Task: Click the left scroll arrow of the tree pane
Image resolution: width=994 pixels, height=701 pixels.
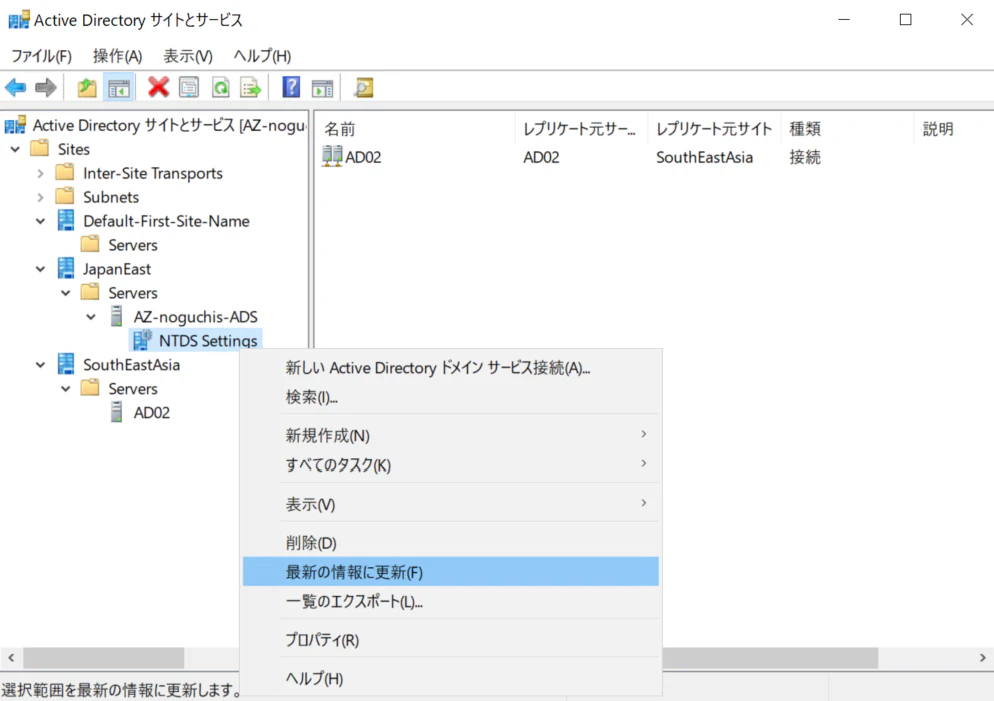Action: click(x=11, y=657)
